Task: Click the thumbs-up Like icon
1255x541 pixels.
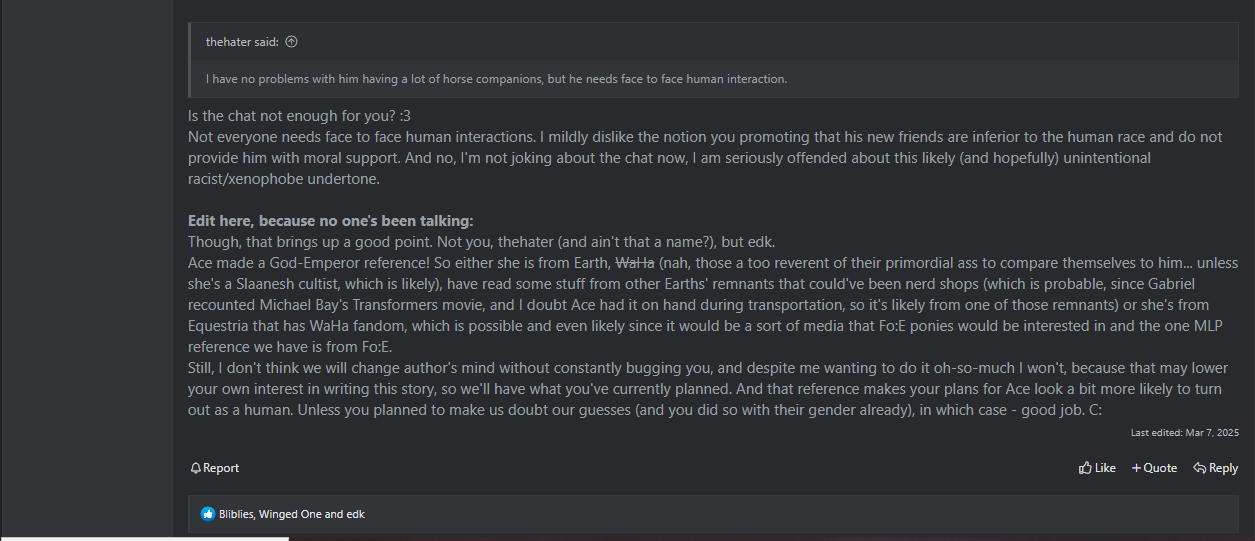Action: pos(1085,468)
